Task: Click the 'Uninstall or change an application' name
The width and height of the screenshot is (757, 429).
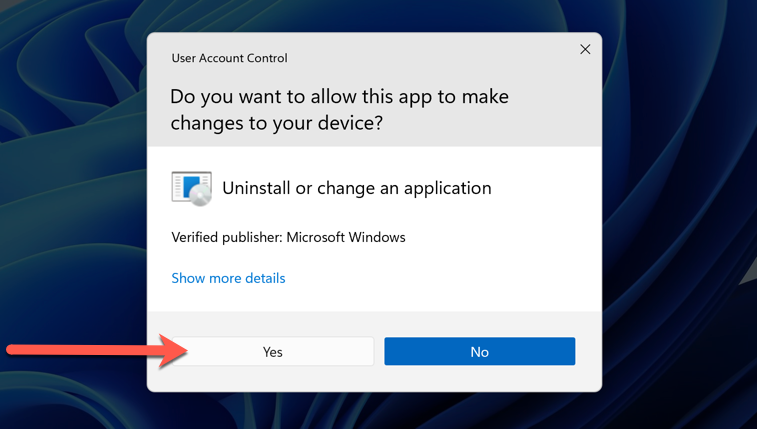Action: coord(357,188)
